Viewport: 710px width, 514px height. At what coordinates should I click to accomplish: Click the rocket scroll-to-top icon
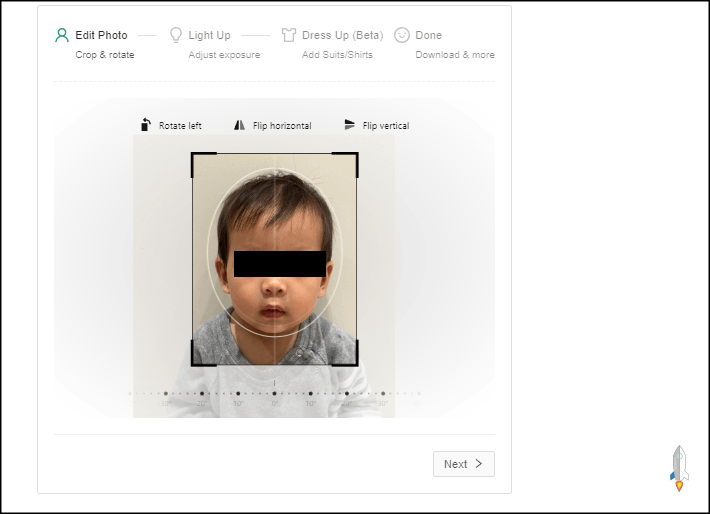click(x=679, y=468)
